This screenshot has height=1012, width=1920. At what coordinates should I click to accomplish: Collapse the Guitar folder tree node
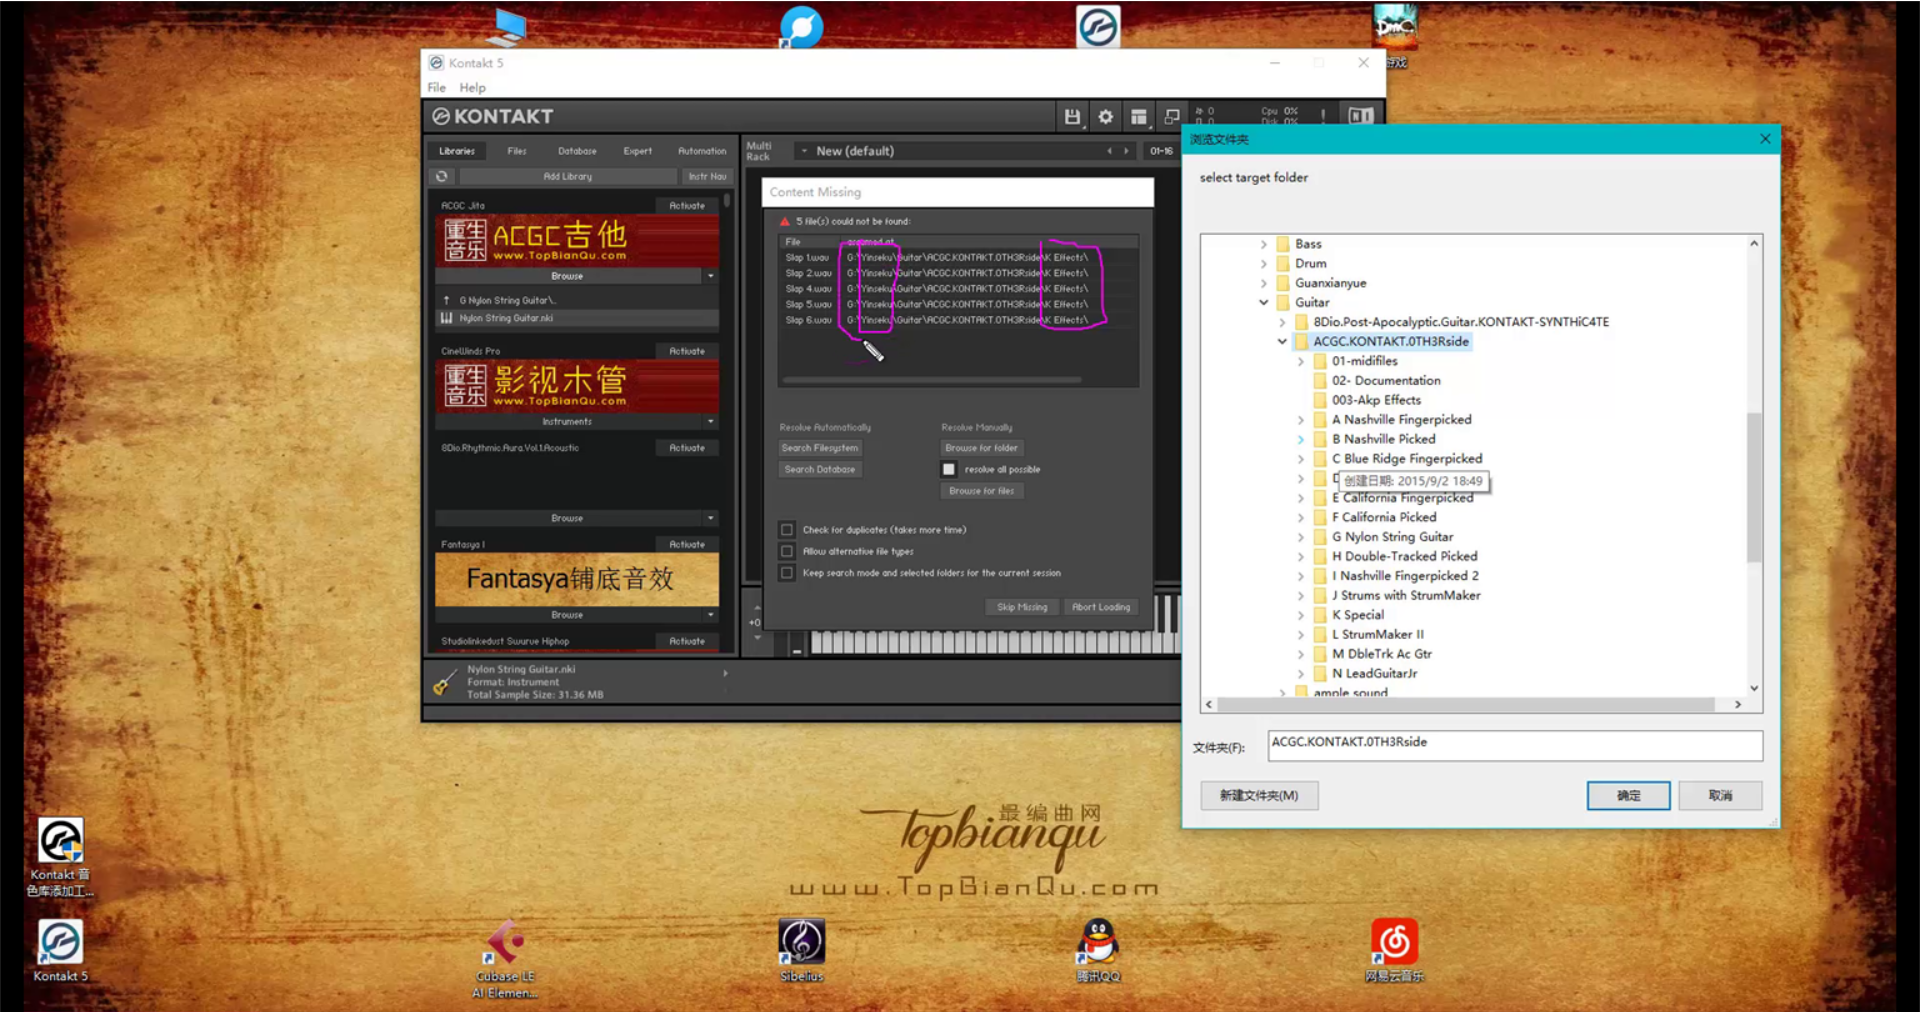point(1264,302)
